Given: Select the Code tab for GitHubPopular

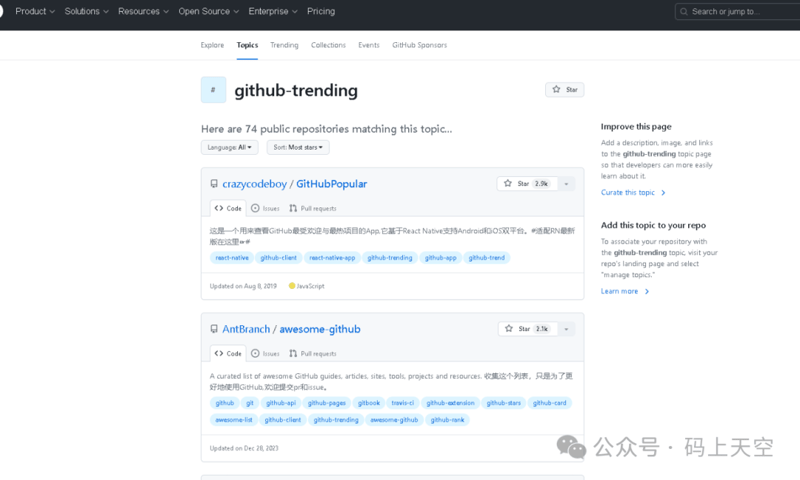Looking at the screenshot, I should 228,208.
